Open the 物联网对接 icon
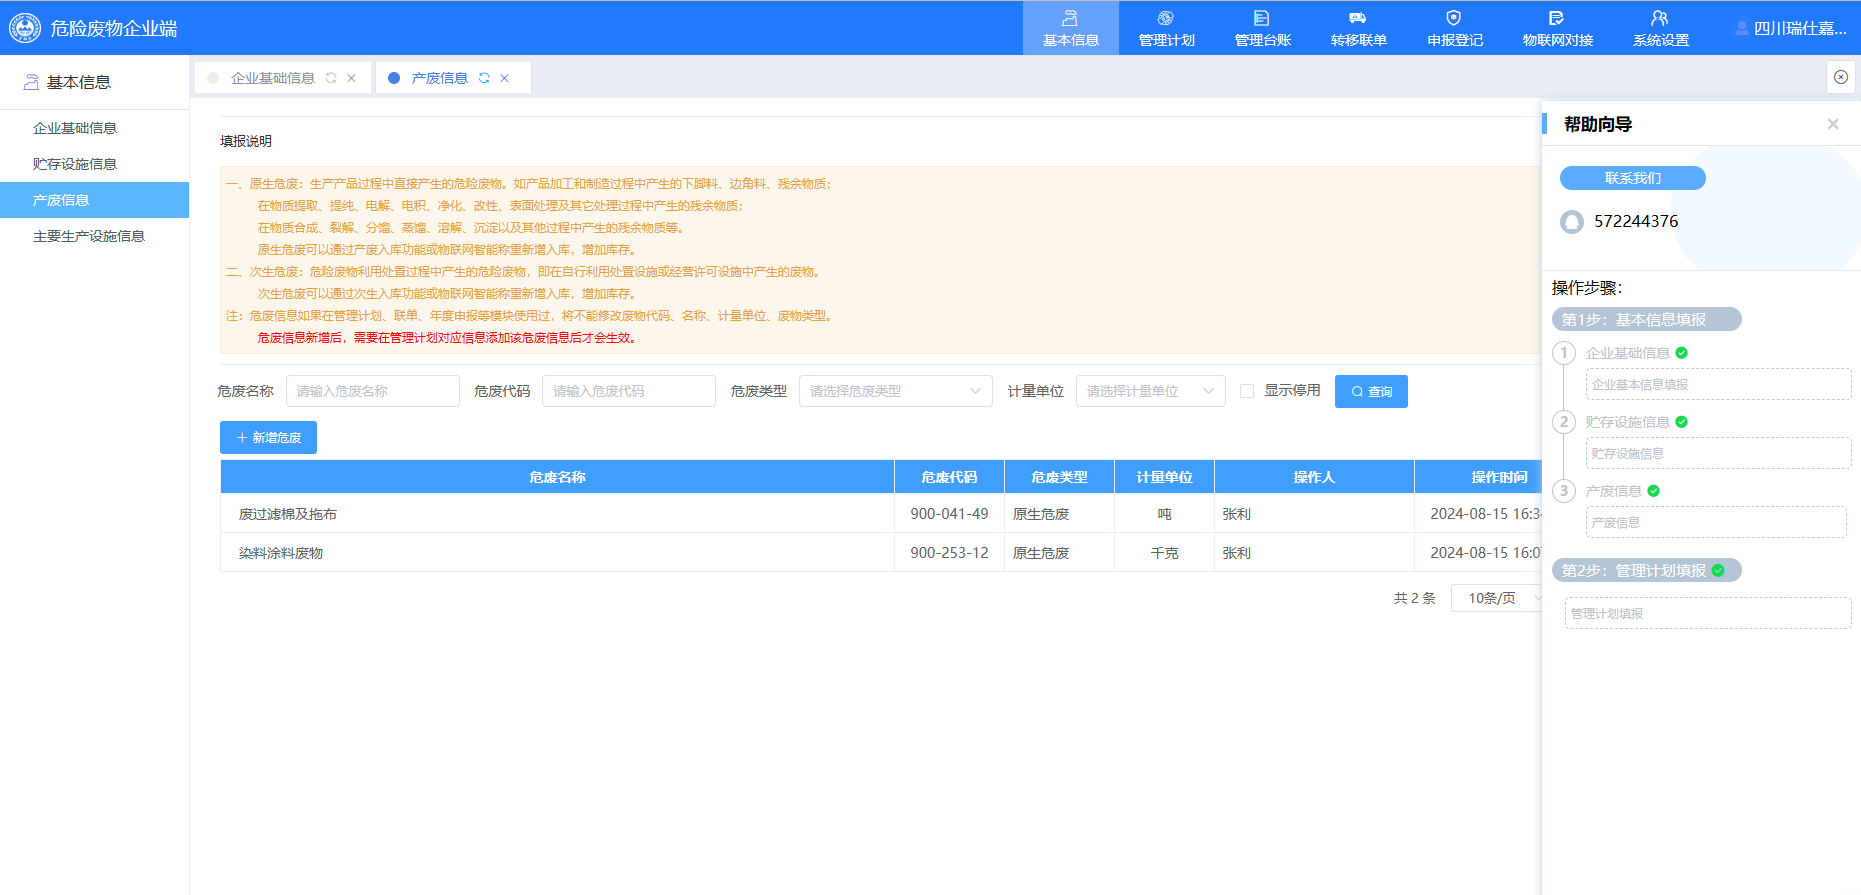 coord(1556,19)
